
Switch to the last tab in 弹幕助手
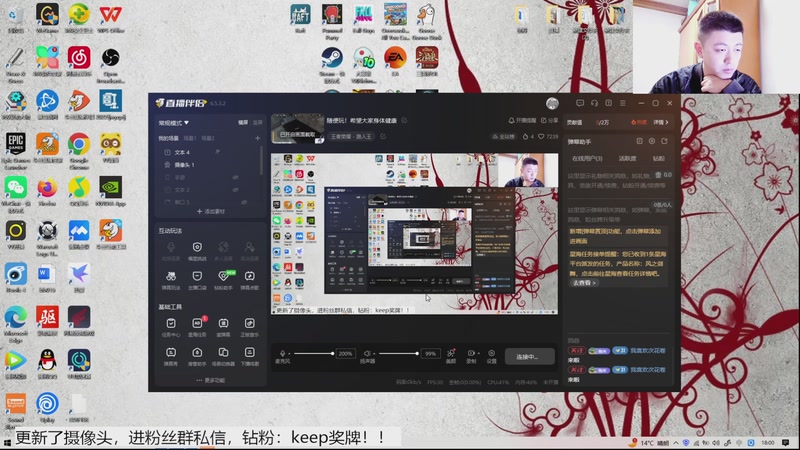tap(659, 159)
